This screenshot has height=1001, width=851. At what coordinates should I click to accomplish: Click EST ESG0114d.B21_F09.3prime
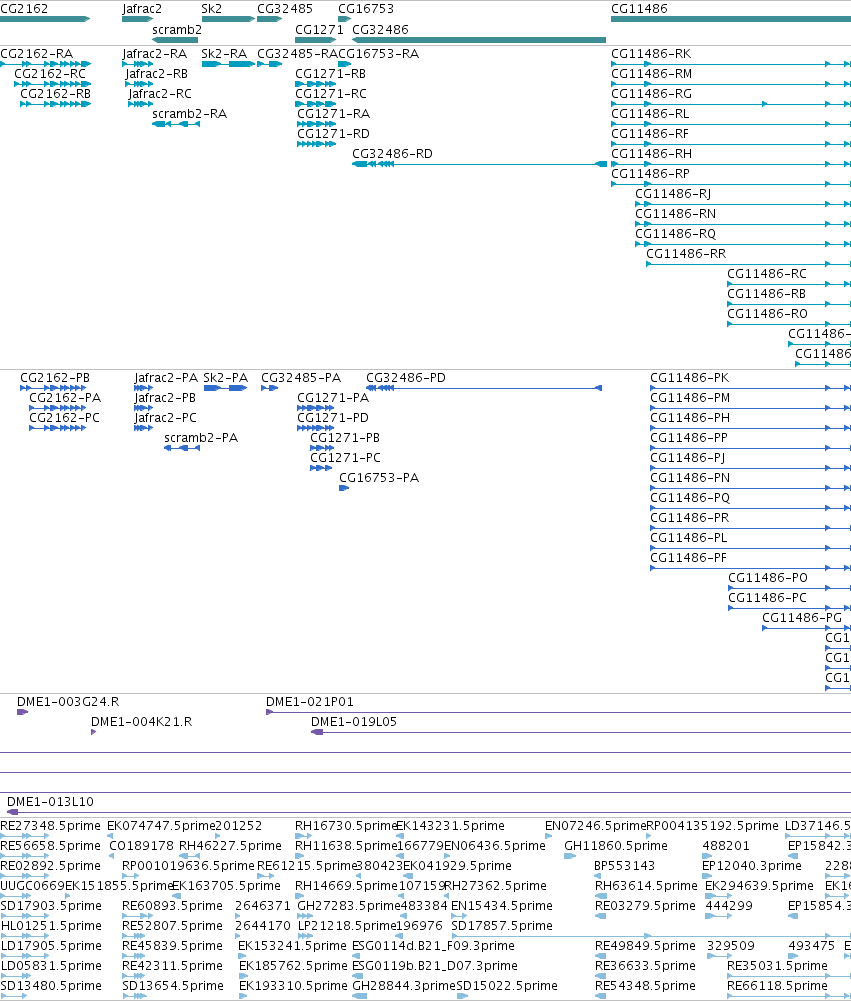pyautogui.click(x=433, y=946)
